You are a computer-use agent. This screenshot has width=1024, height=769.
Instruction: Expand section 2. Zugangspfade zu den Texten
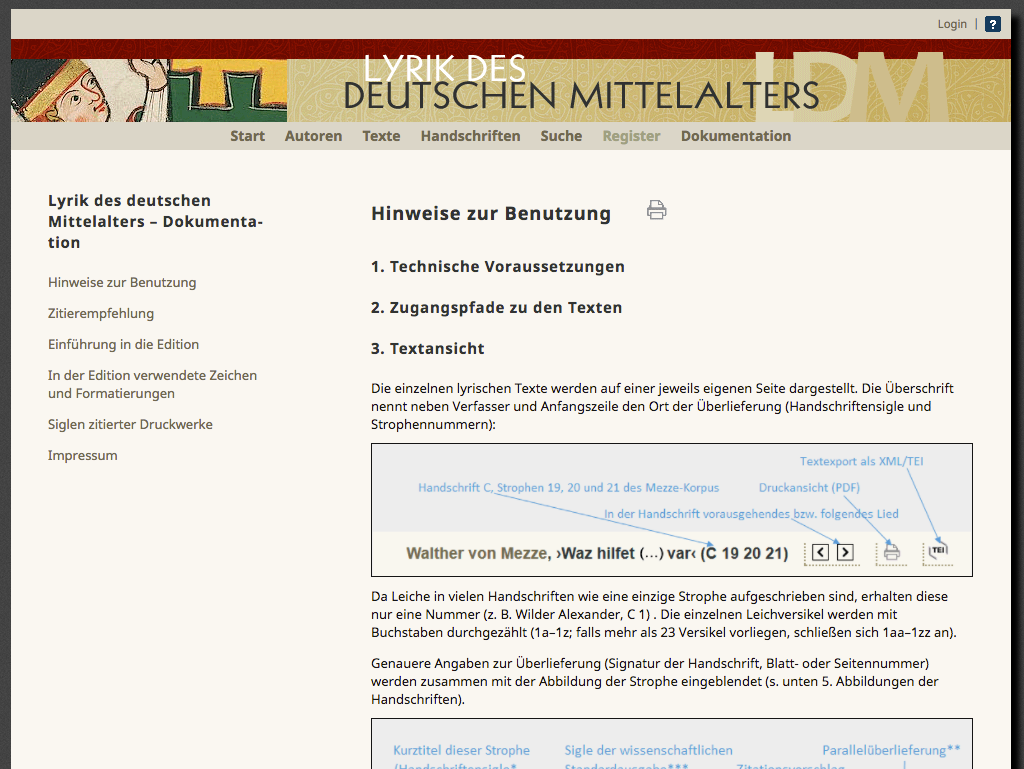[x=496, y=307]
